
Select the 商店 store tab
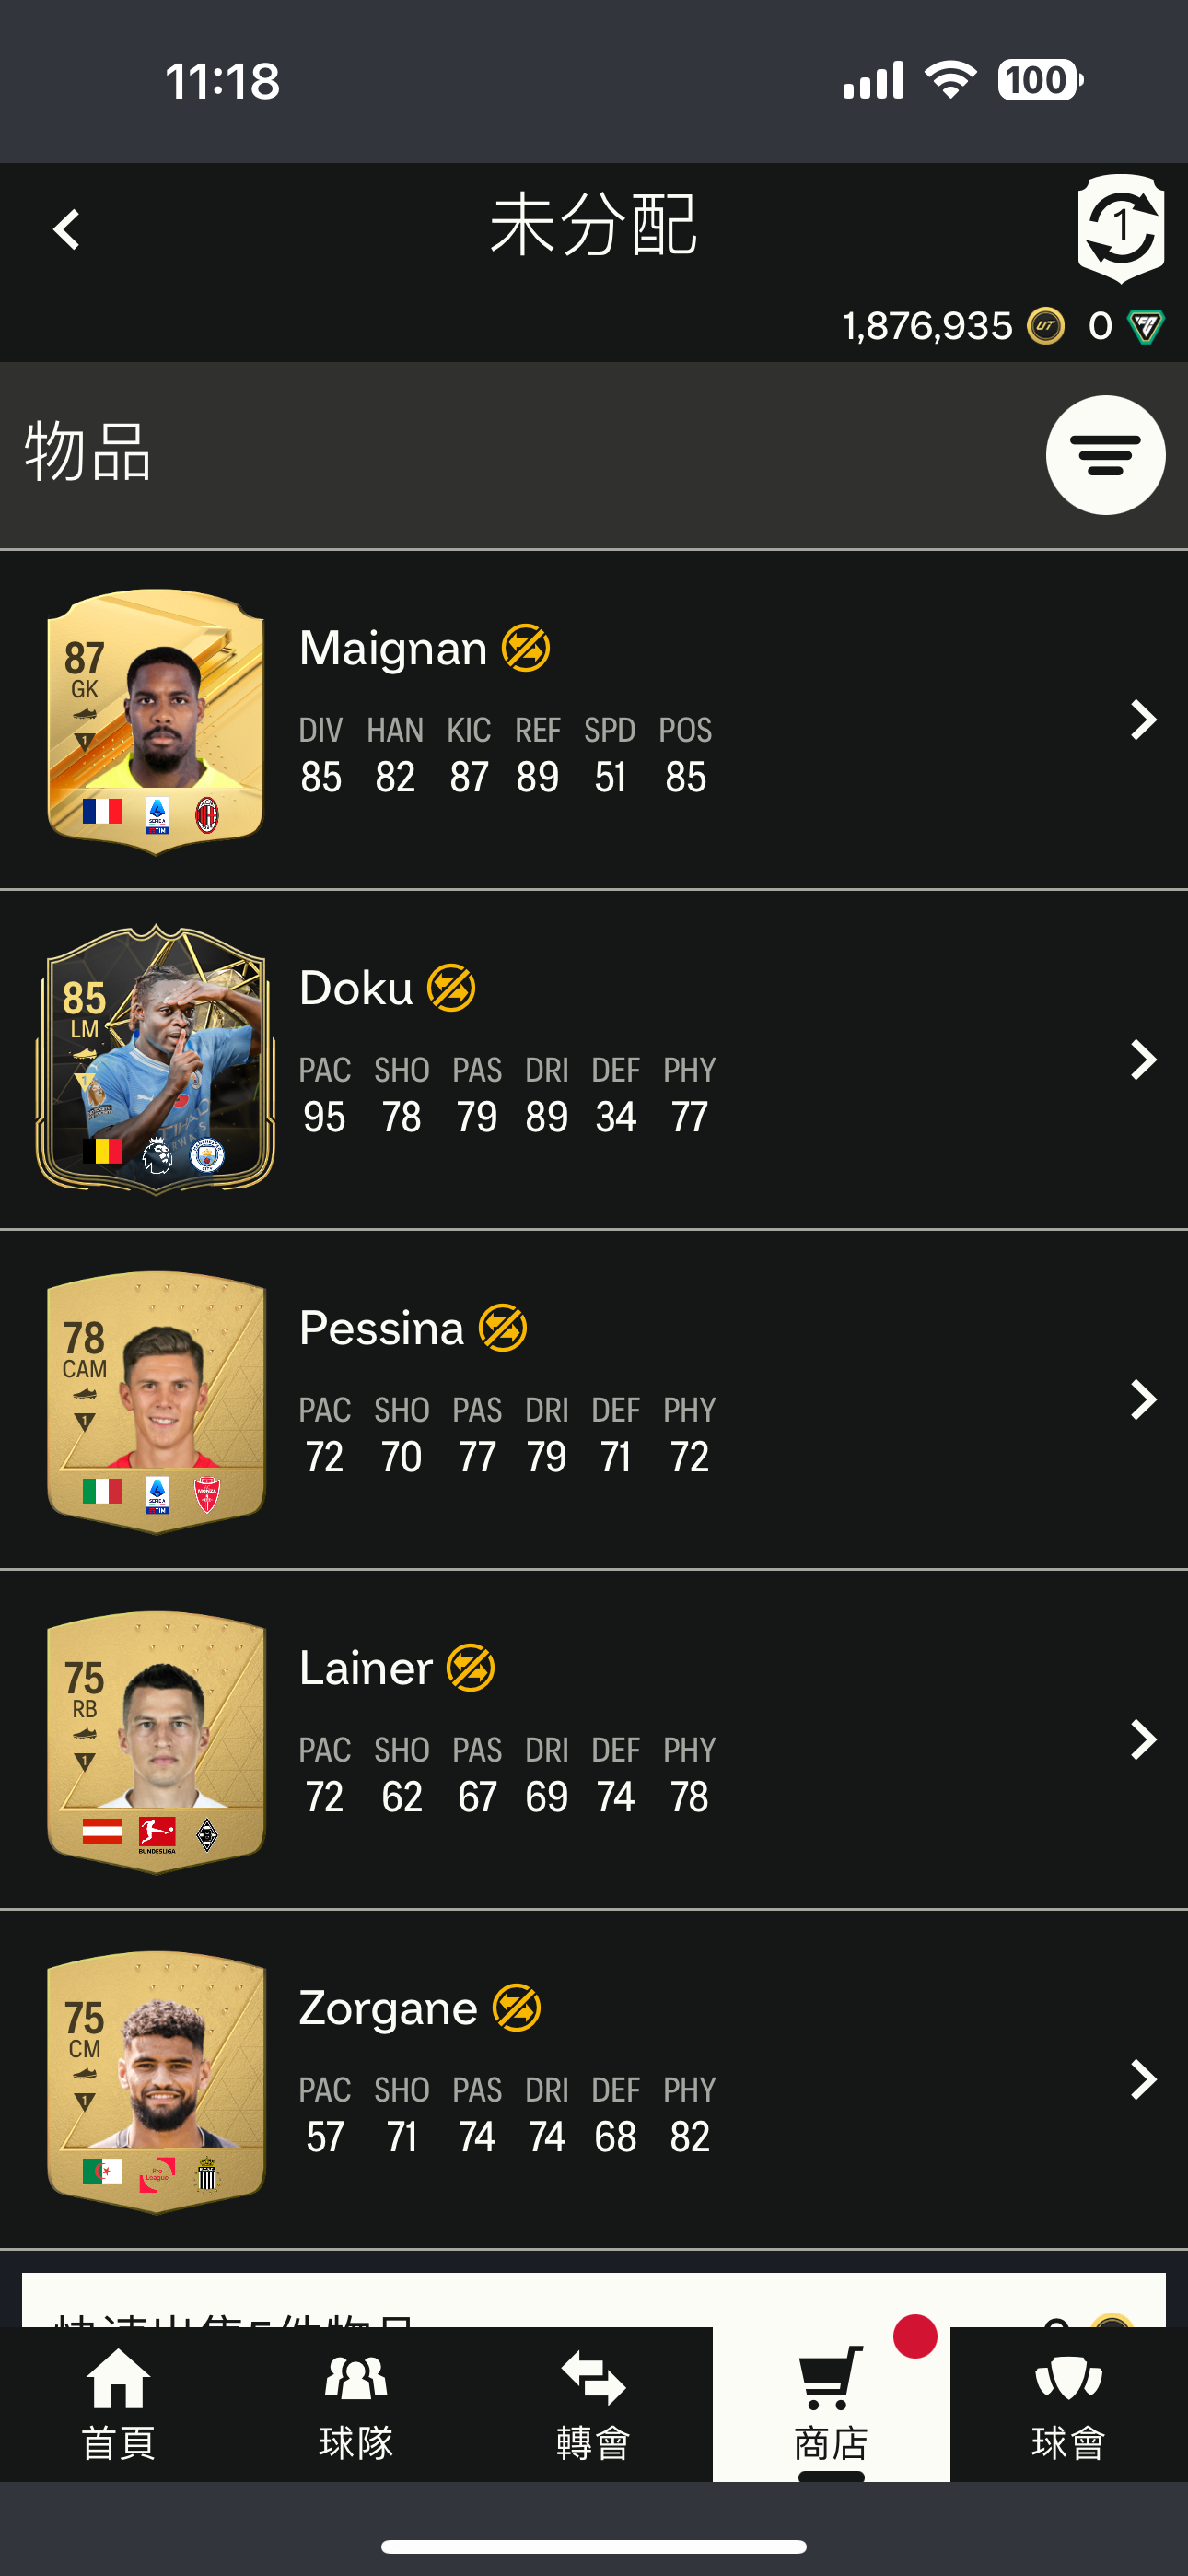[x=831, y=2404]
